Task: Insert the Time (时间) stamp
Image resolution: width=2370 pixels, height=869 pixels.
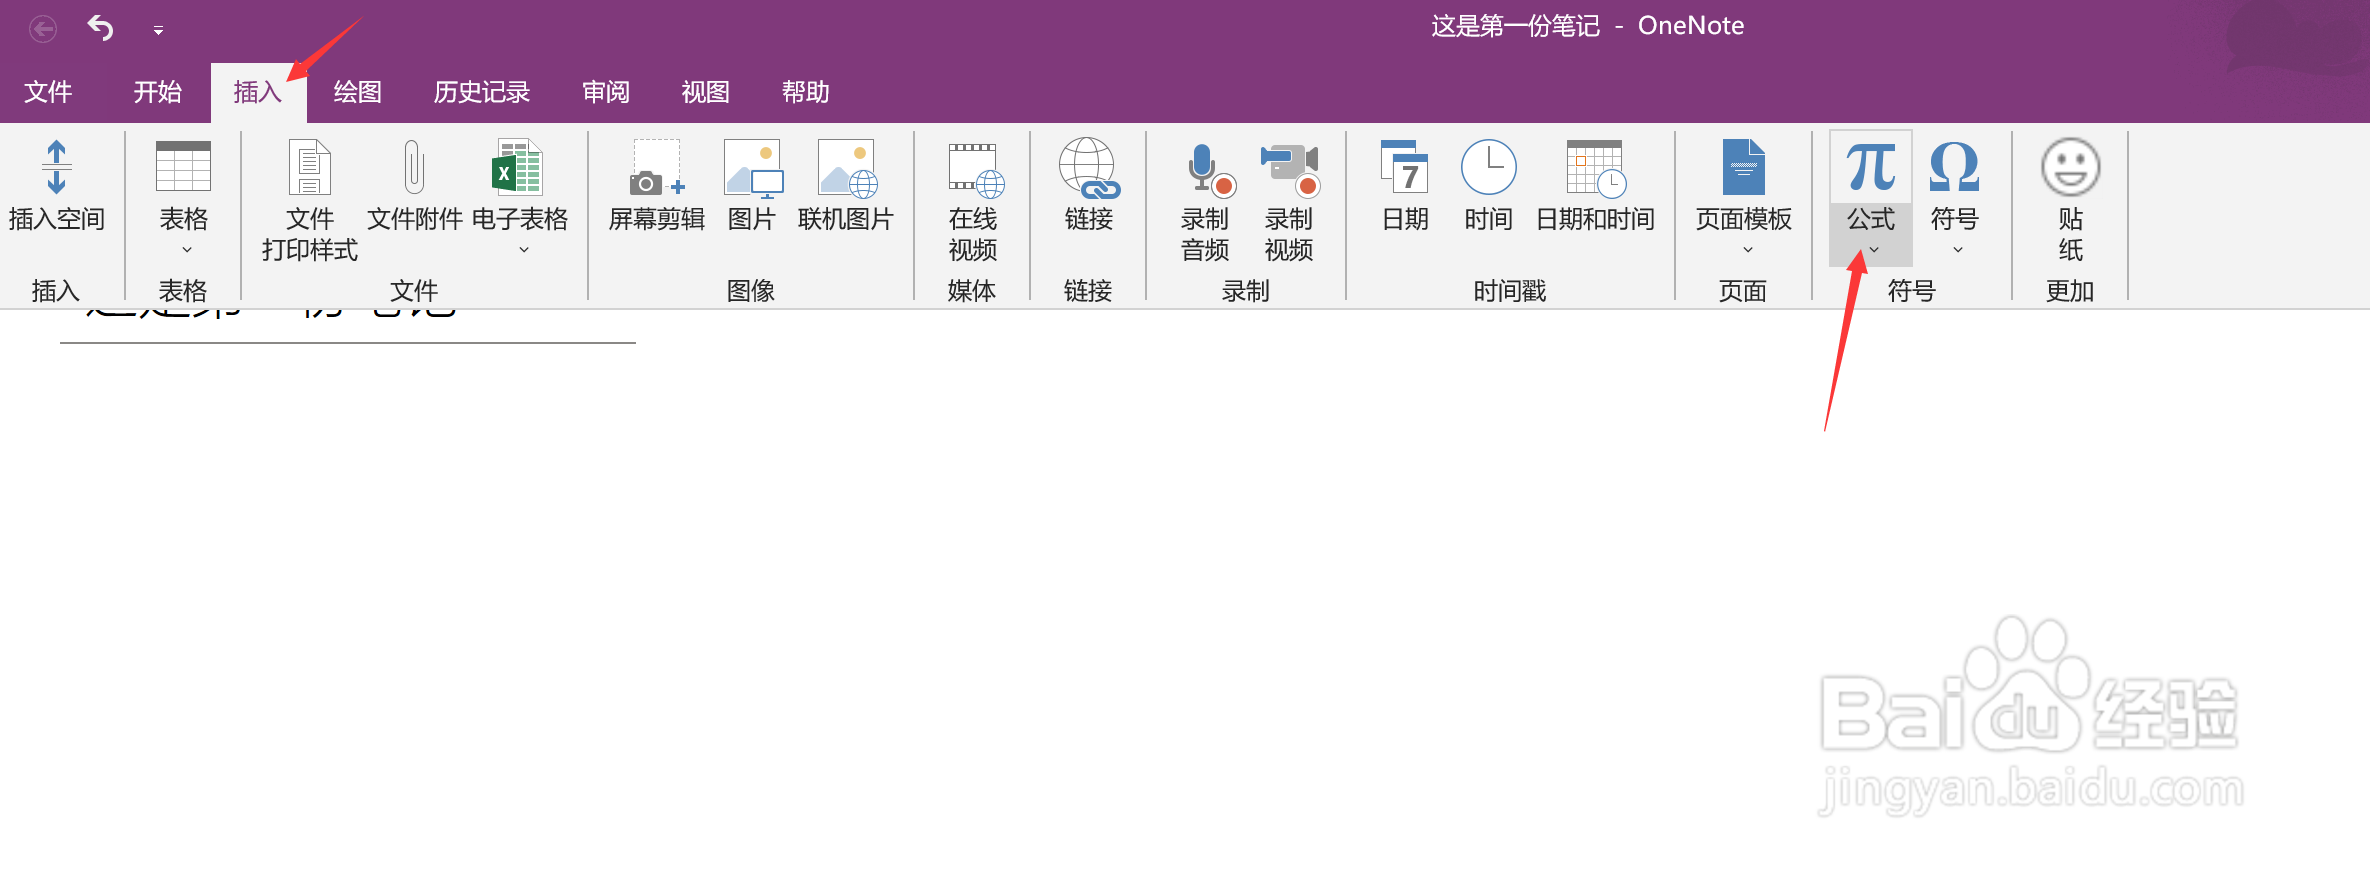Action: point(1489,167)
